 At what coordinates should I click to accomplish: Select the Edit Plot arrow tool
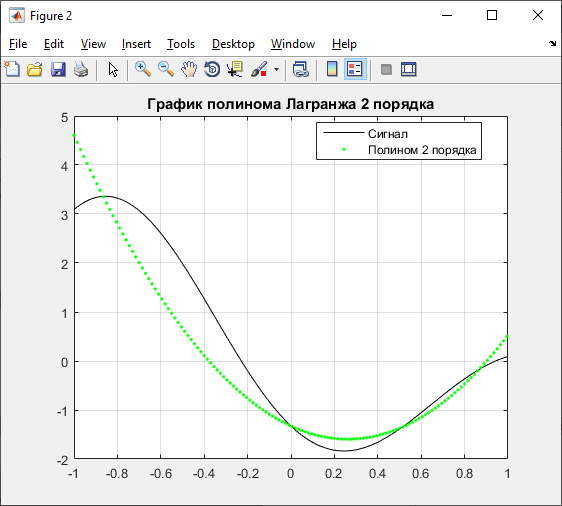click(x=113, y=69)
